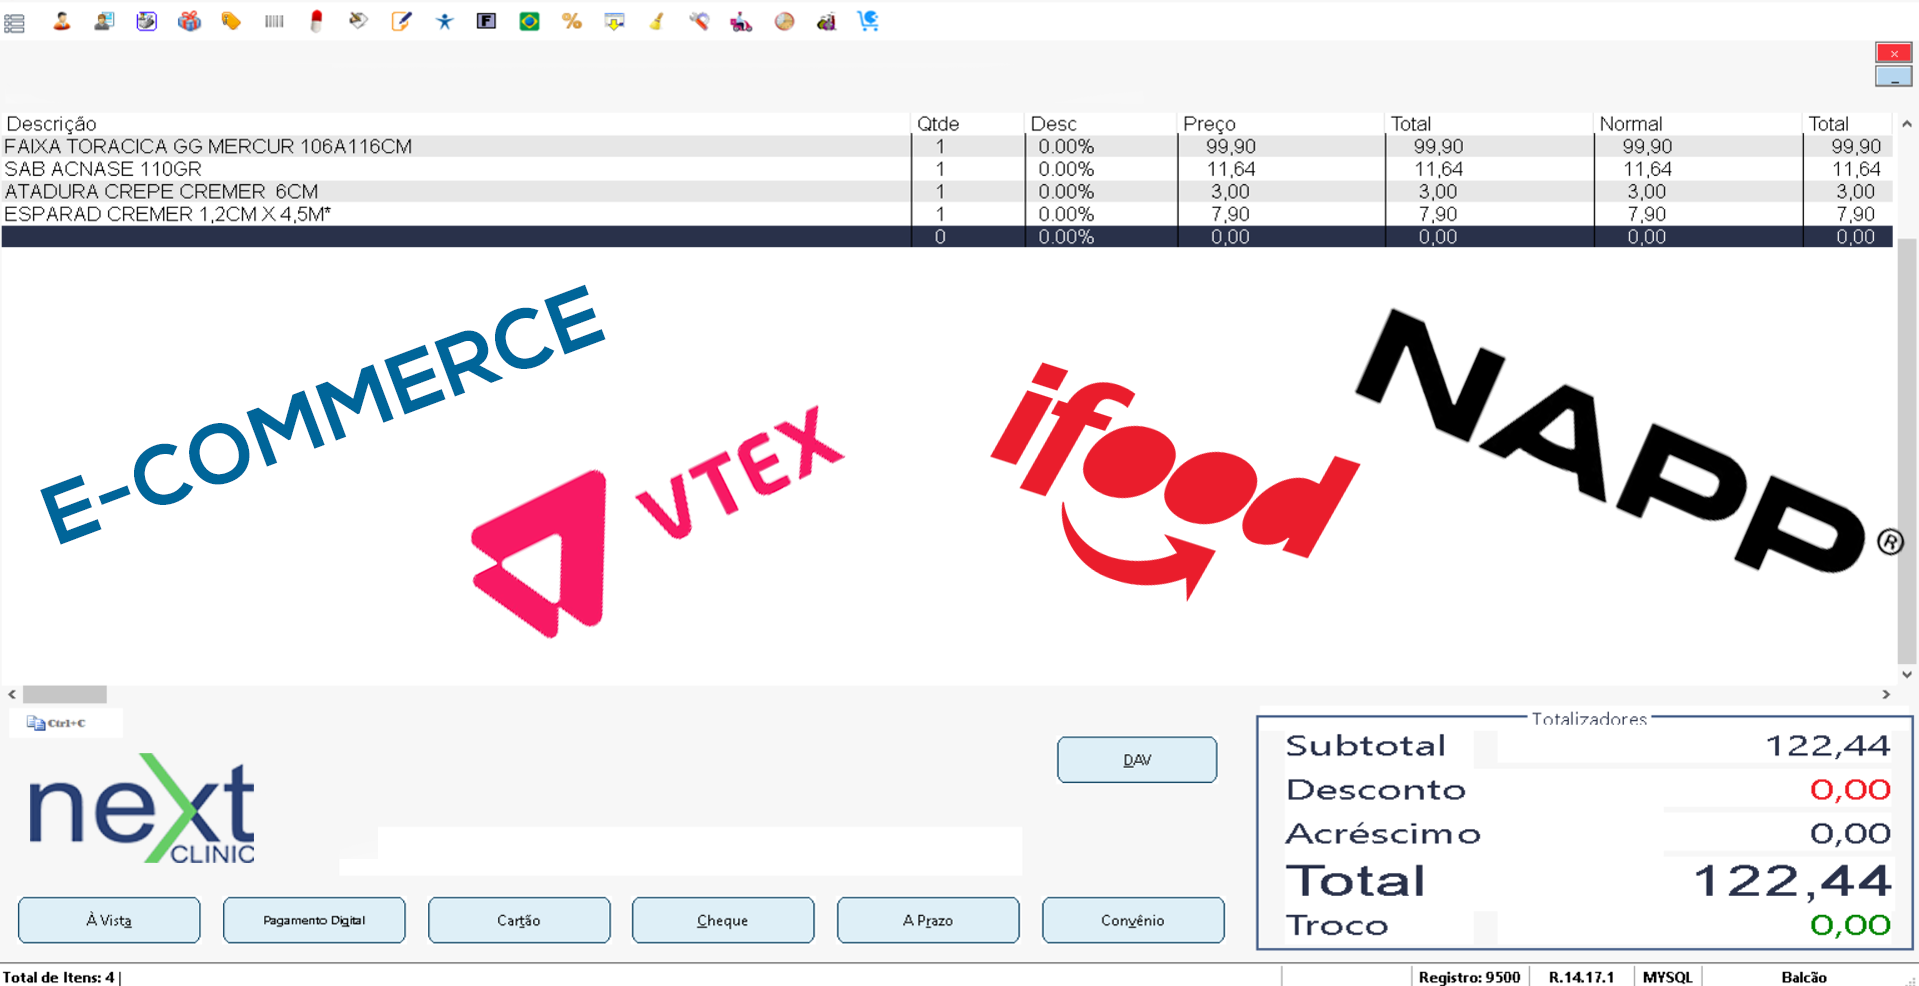Click the gift box icon

coord(189,21)
